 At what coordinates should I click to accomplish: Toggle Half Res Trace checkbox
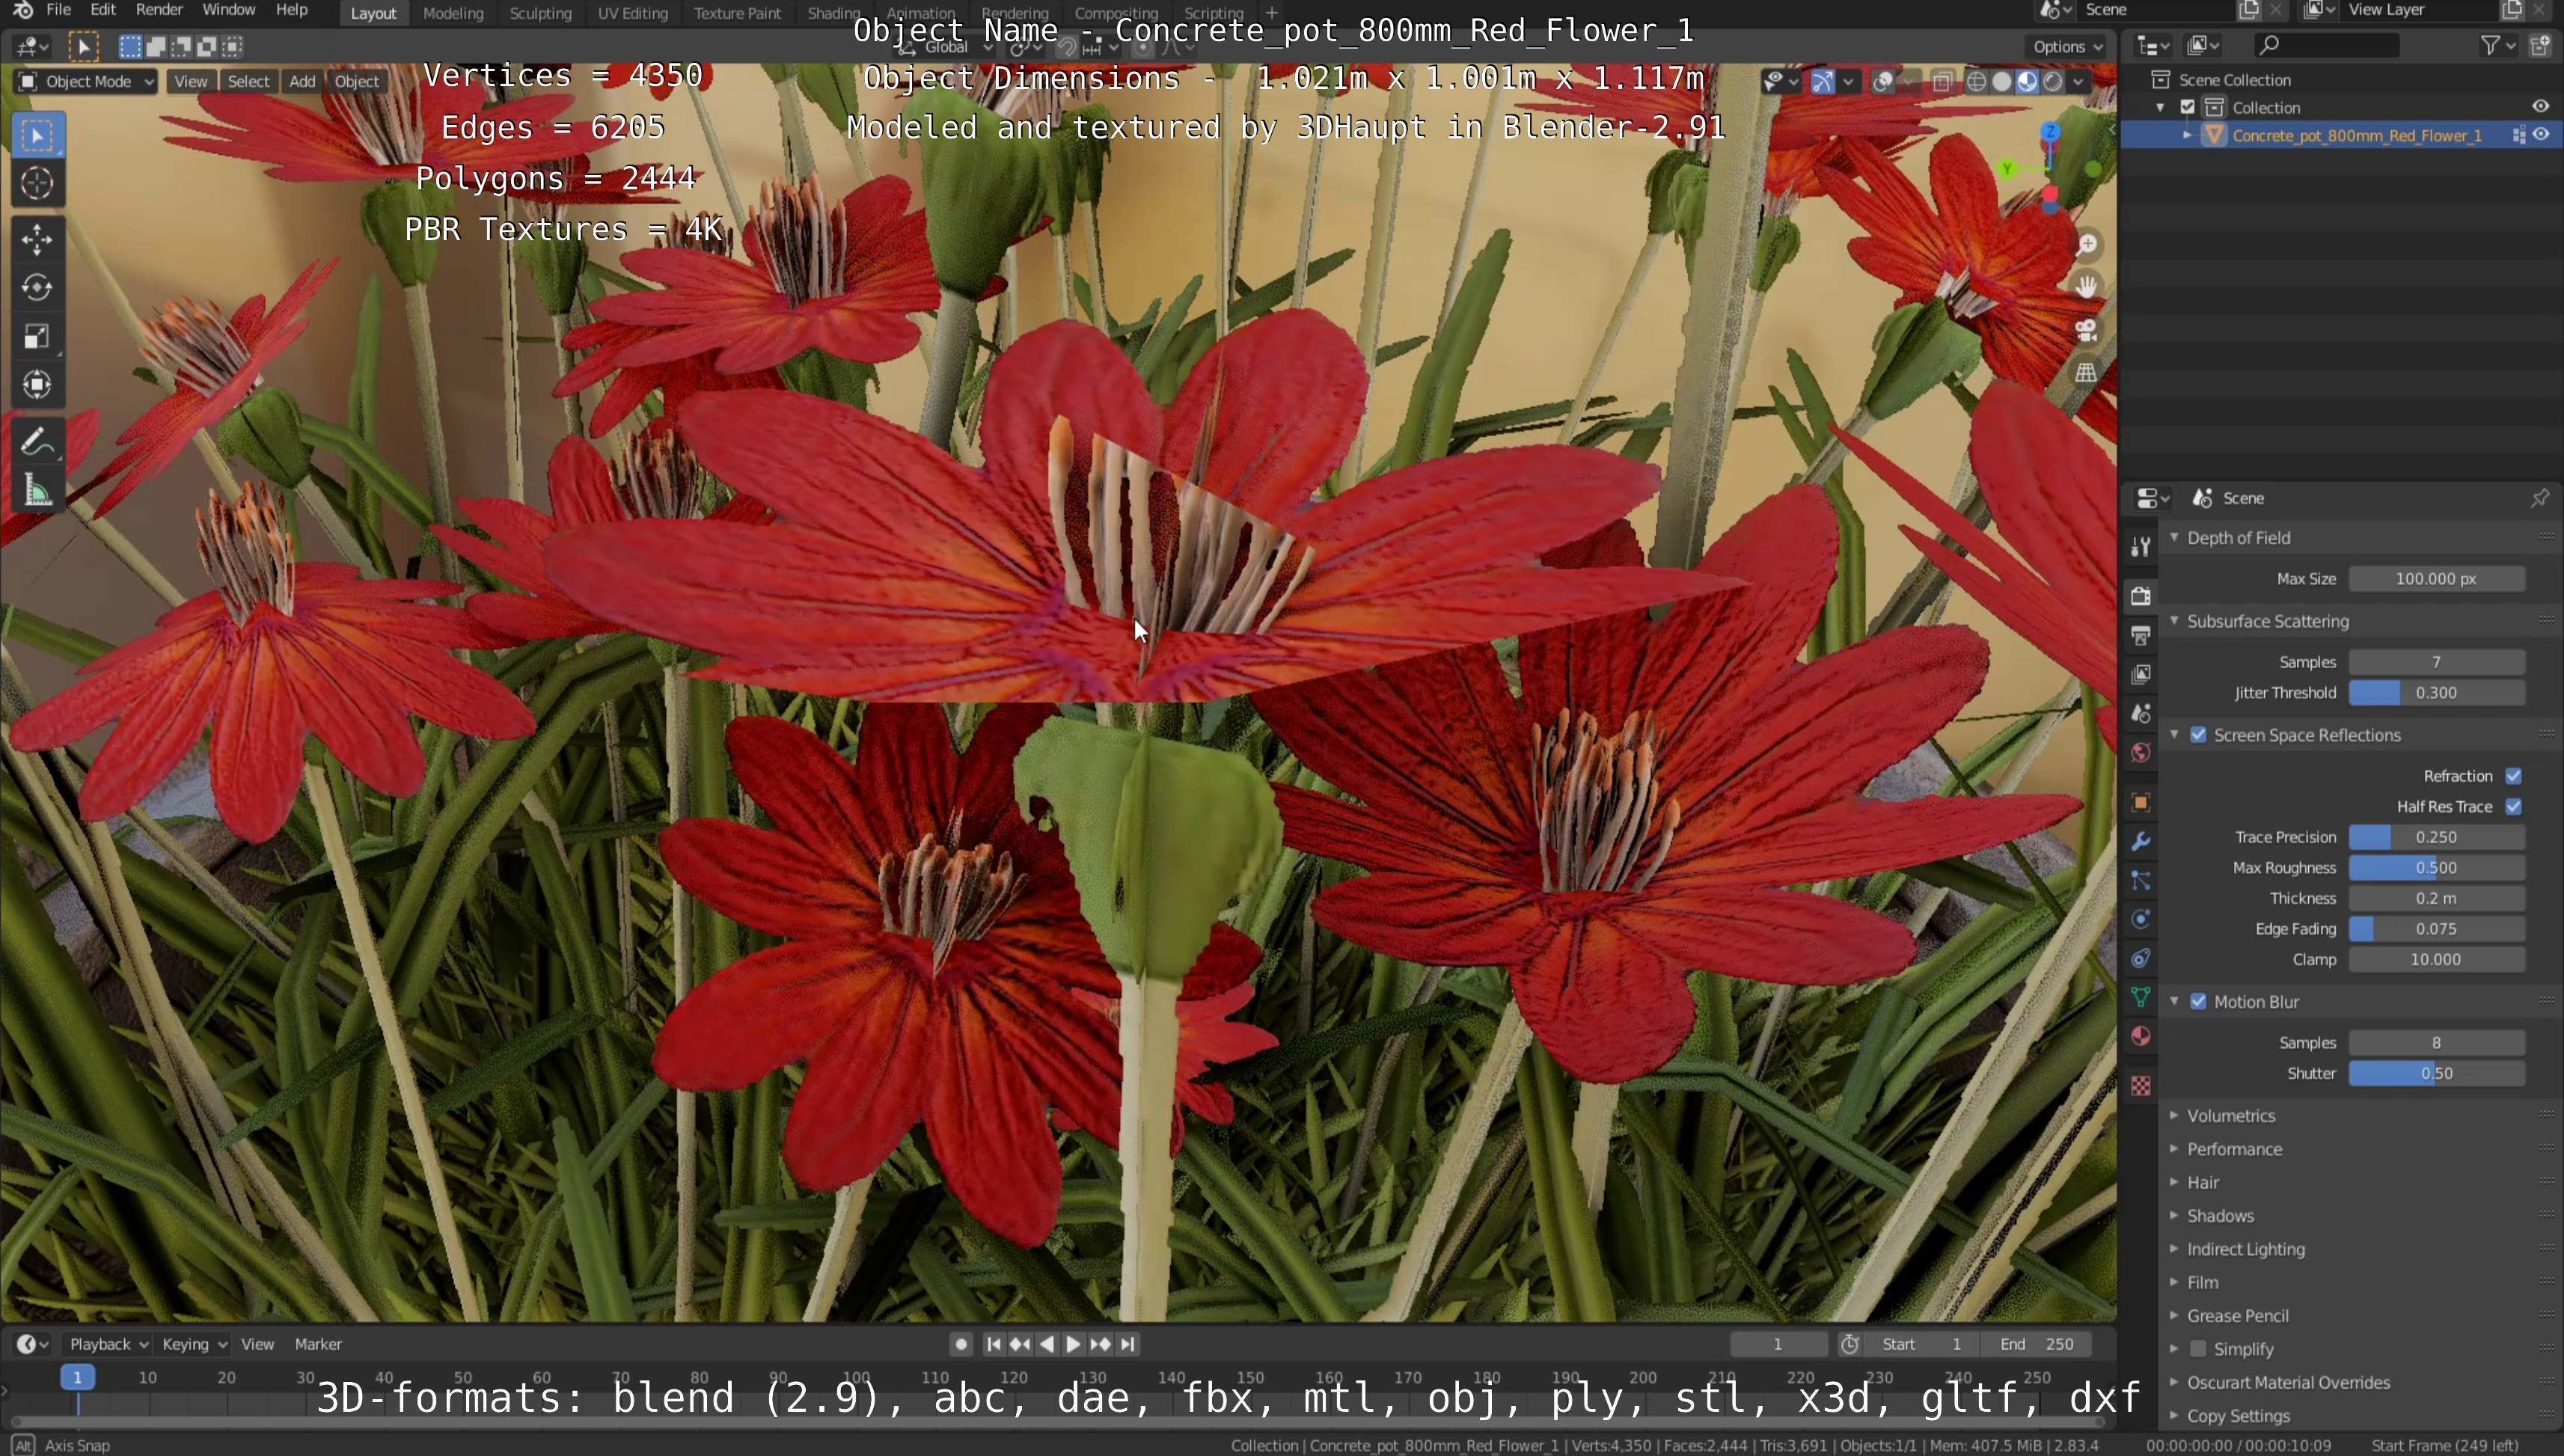click(2513, 807)
